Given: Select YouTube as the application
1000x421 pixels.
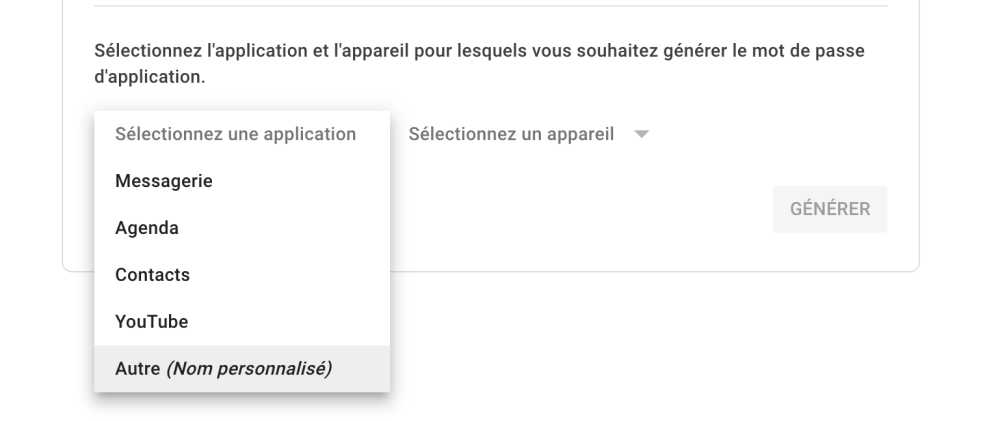Looking at the screenshot, I should [x=152, y=321].
